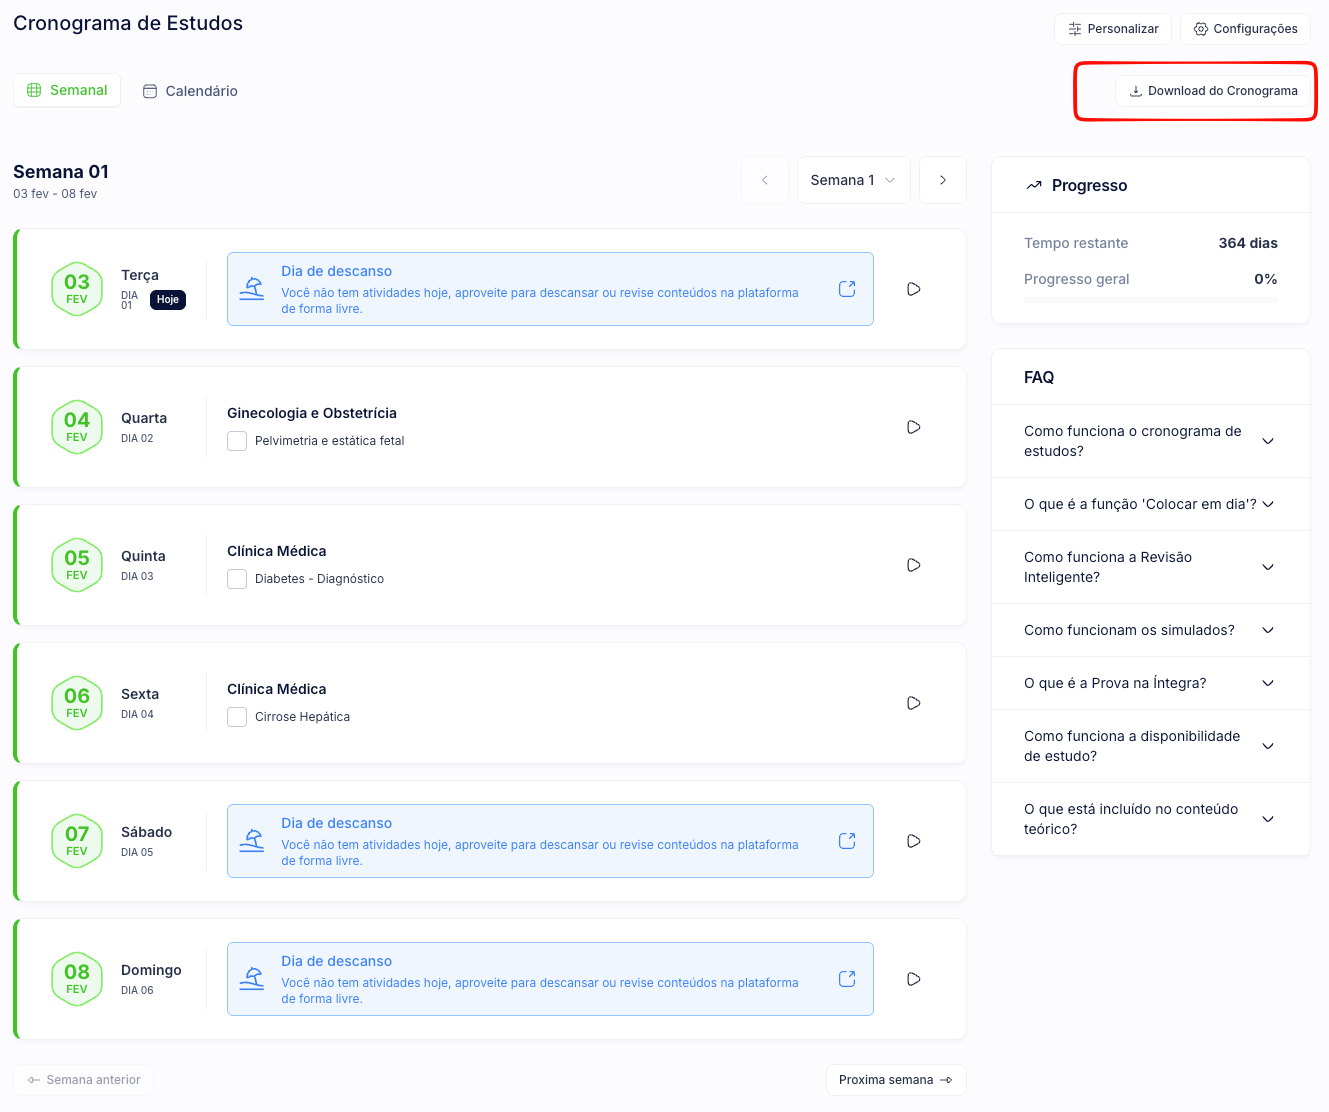The image size is (1329, 1112).
Task: Select the Semanal tab
Action: [67, 90]
